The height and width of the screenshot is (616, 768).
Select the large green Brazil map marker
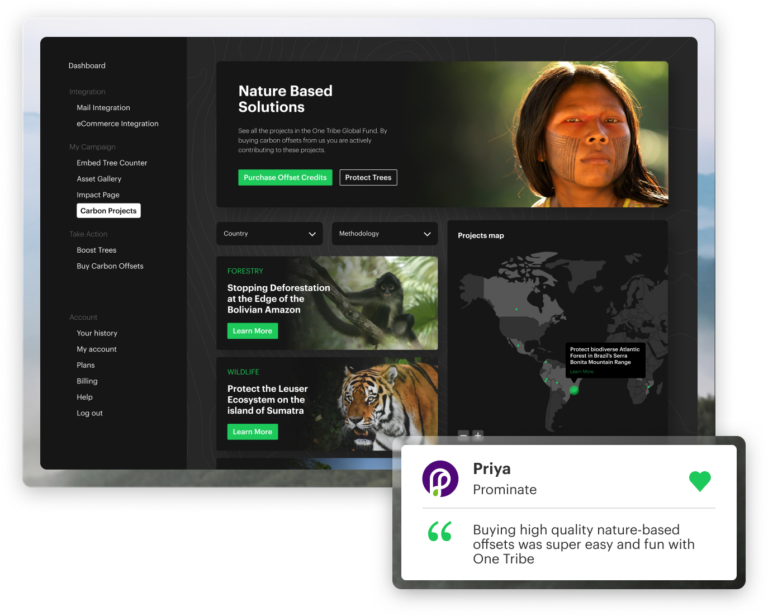coord(574,389)
